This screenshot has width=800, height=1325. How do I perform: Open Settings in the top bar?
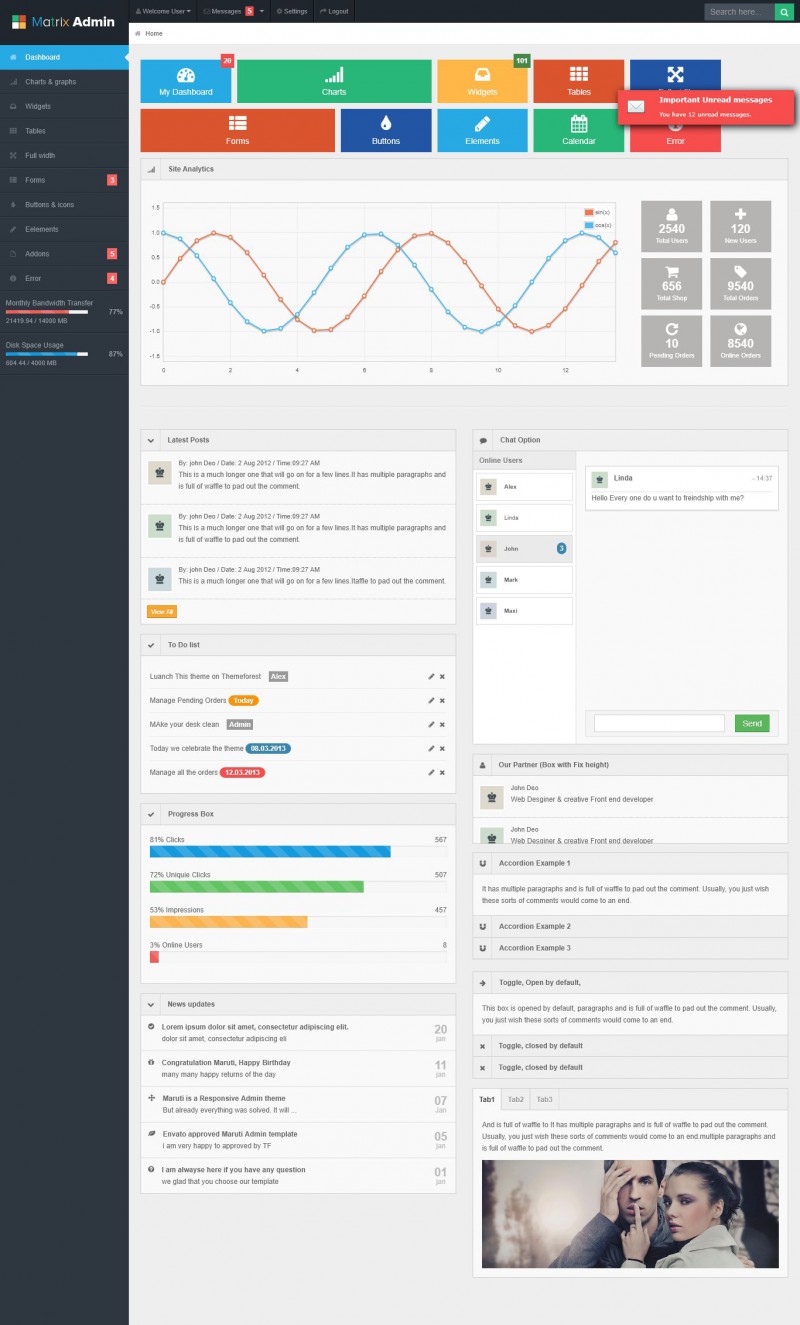click(292, 11)
